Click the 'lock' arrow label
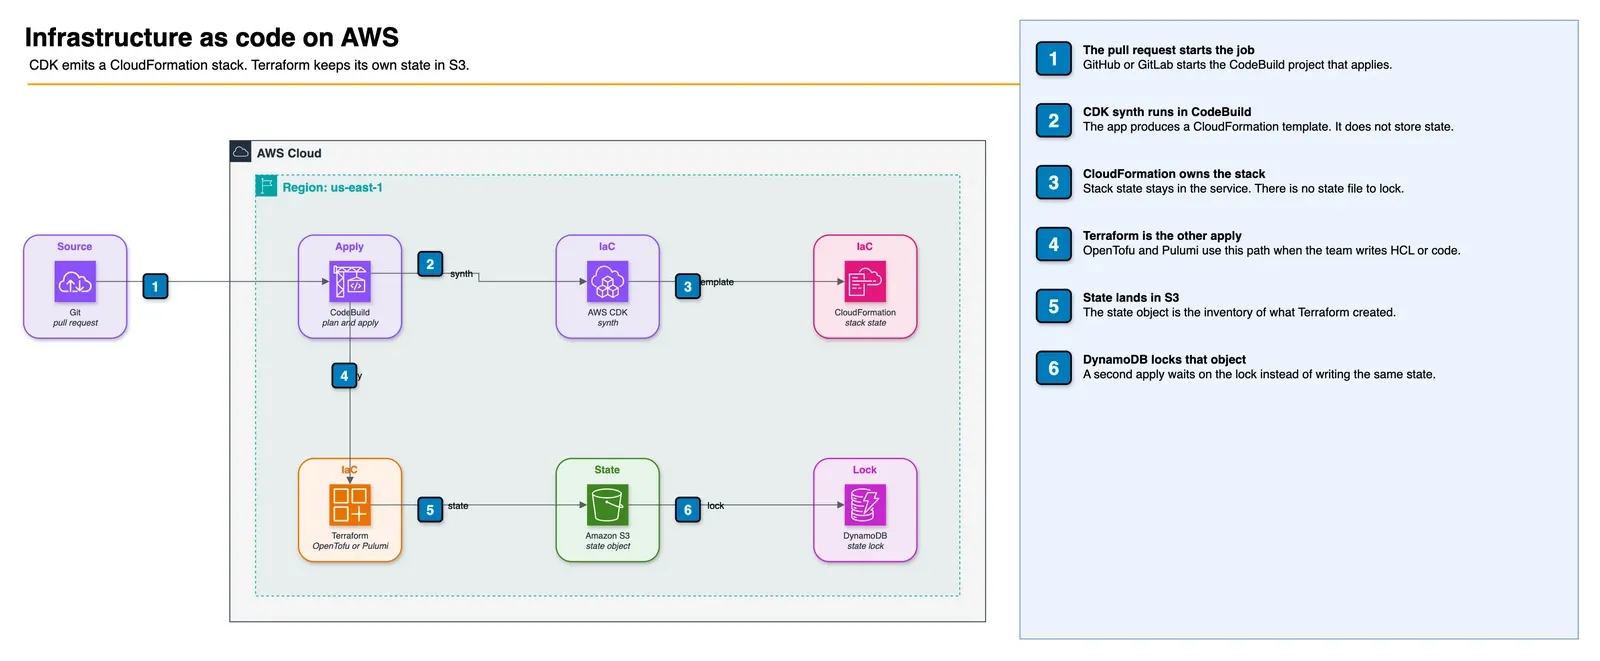The height and width of the screenshot is (661, 1600). (x=716, y=506)
